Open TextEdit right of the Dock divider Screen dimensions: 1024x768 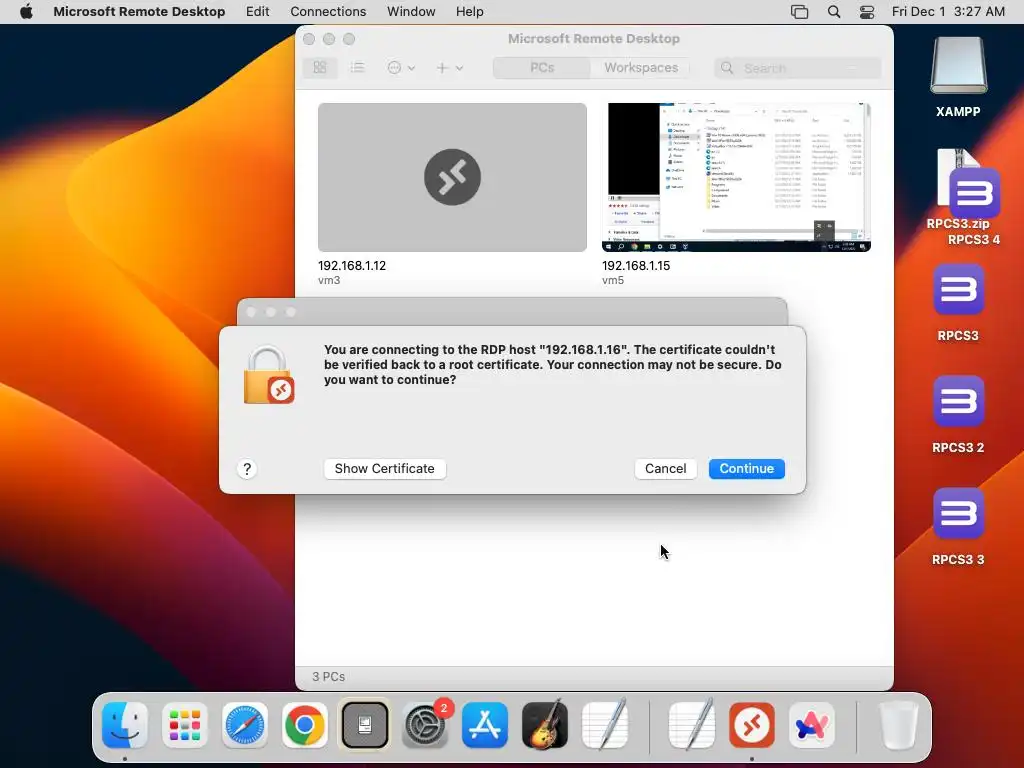(x=692, y=724)
